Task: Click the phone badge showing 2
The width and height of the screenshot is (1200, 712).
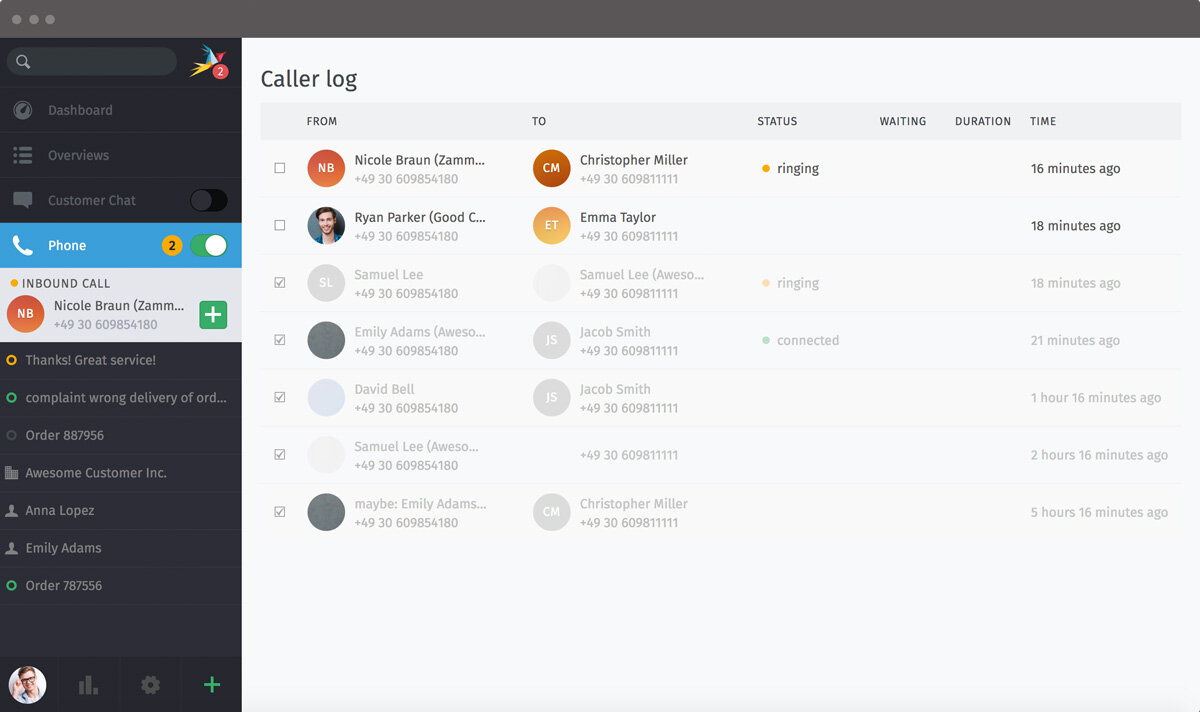Action: [172, 245]
